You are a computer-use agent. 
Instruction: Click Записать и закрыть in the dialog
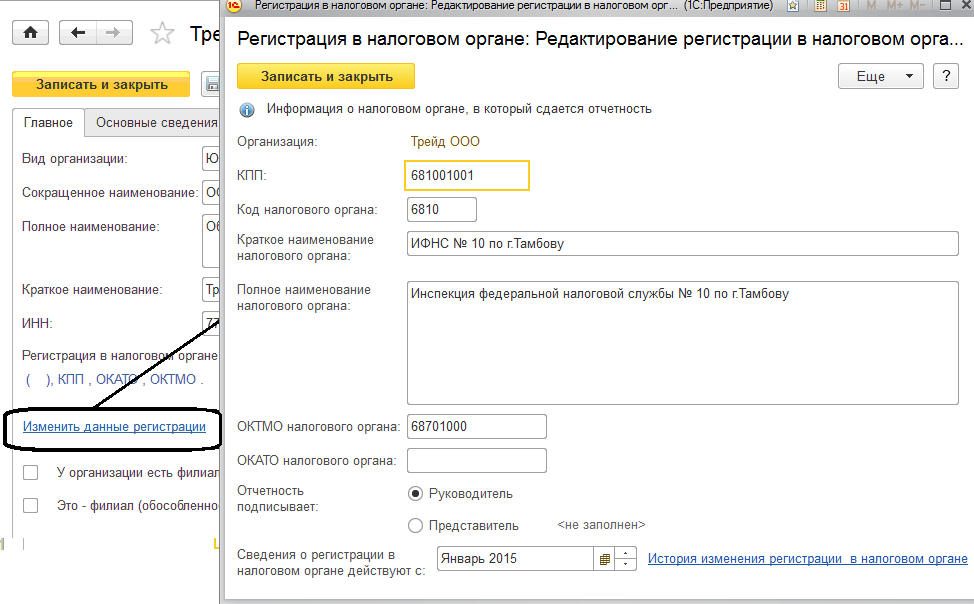tap(326, 76)
